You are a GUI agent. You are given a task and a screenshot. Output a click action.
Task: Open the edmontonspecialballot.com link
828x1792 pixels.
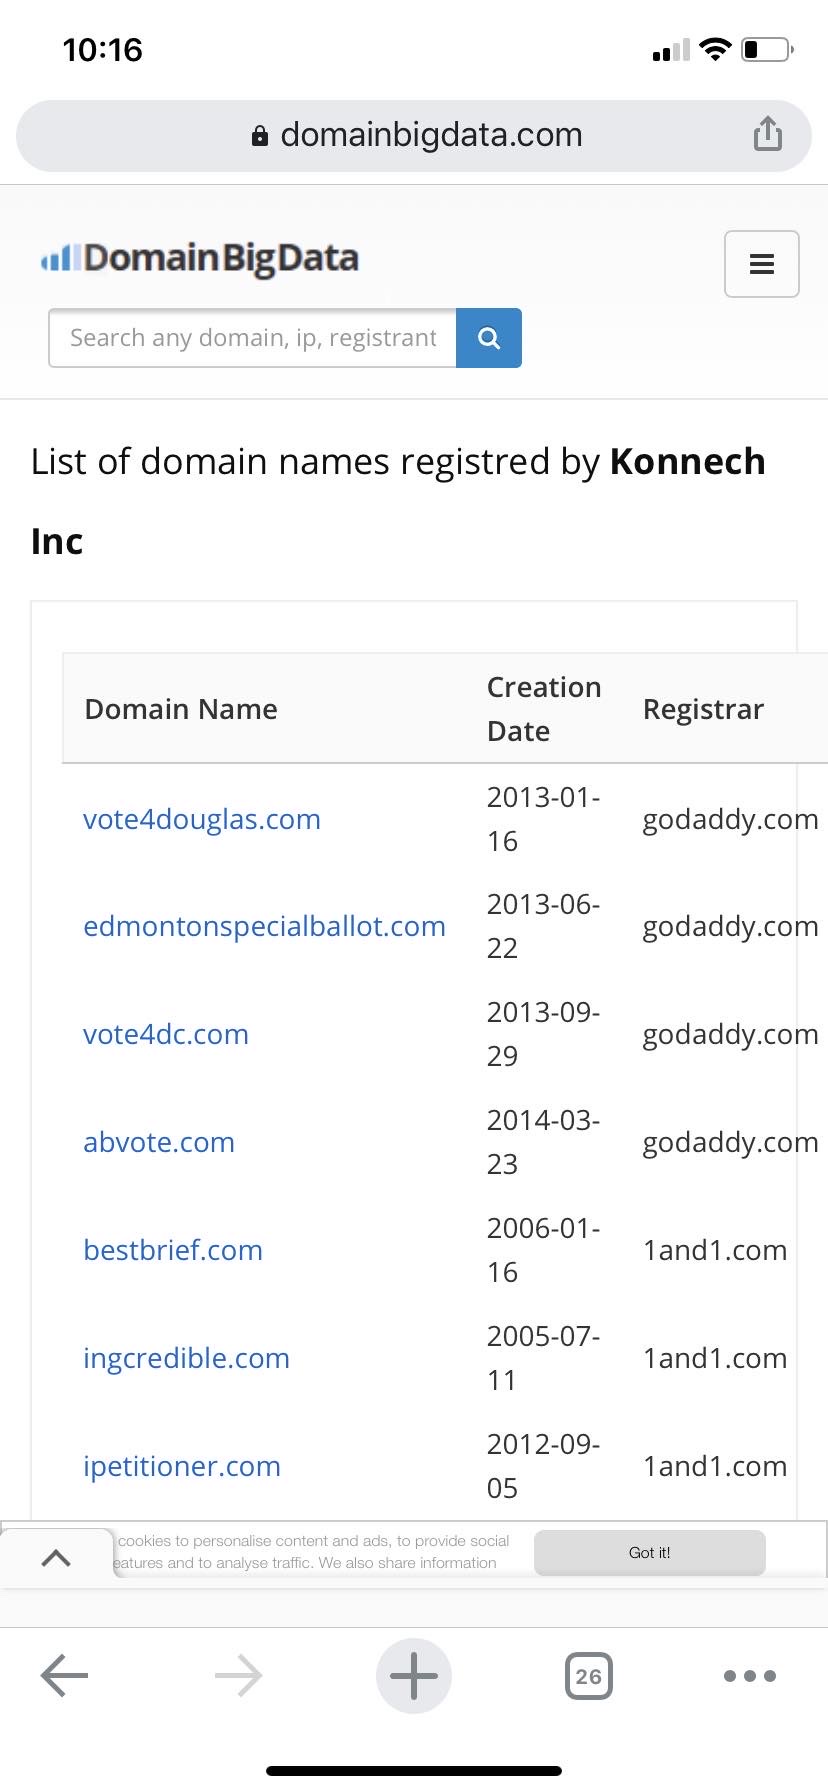[264, 926]
